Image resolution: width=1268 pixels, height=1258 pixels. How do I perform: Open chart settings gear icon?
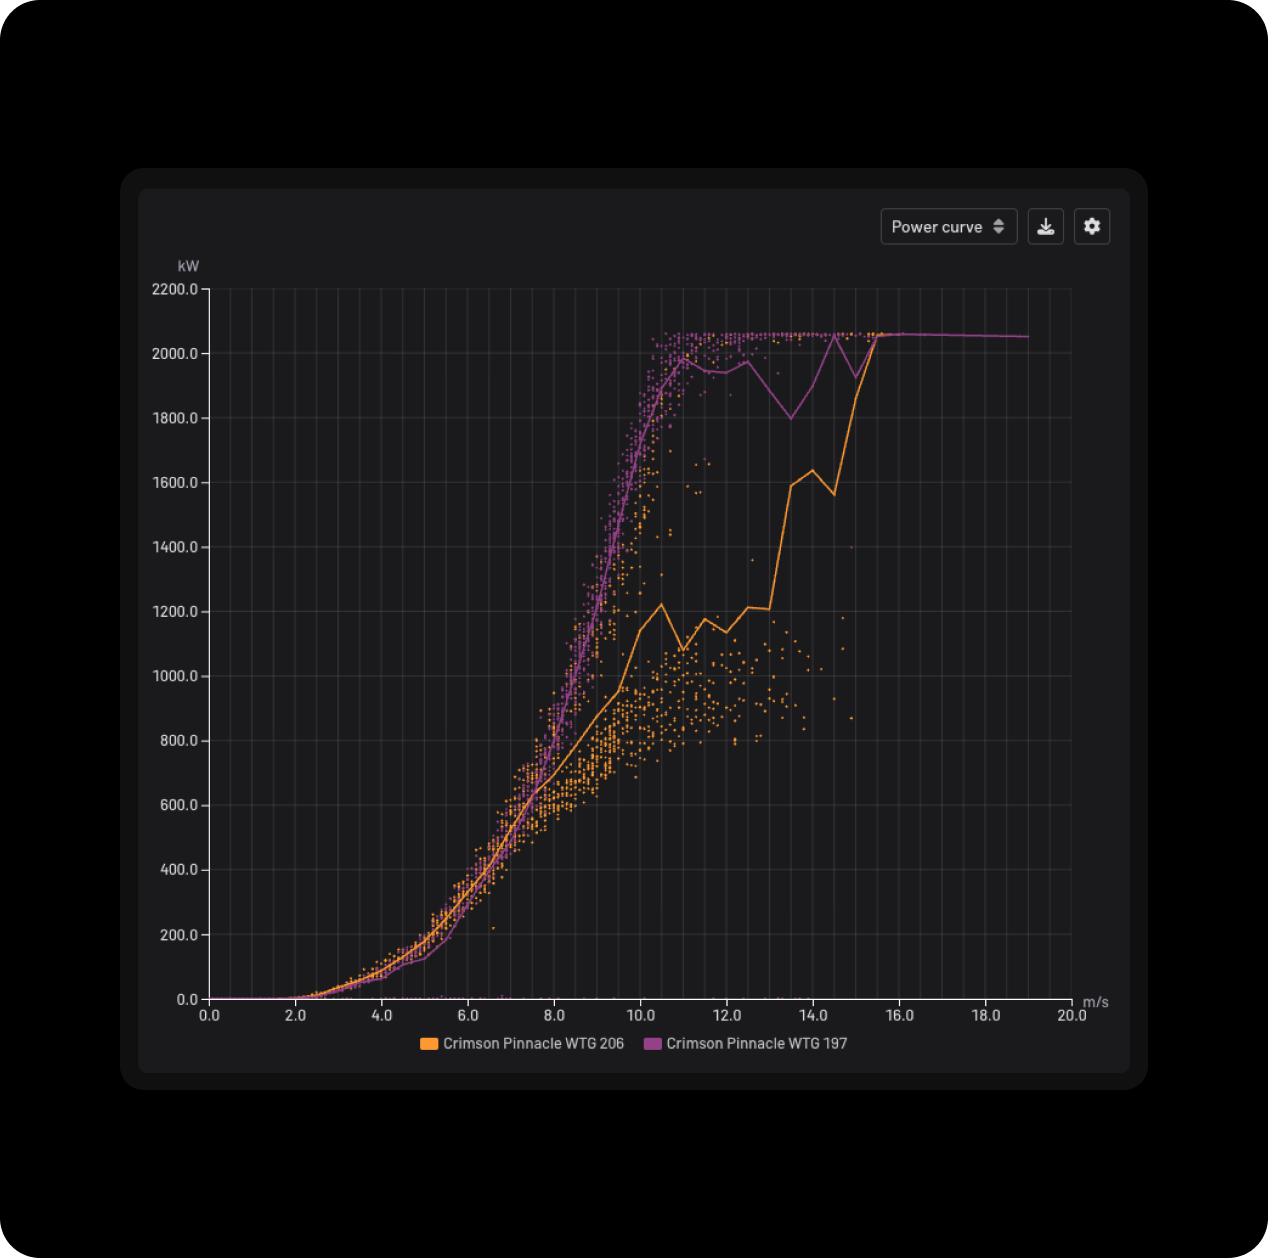tap(1091, 227)
